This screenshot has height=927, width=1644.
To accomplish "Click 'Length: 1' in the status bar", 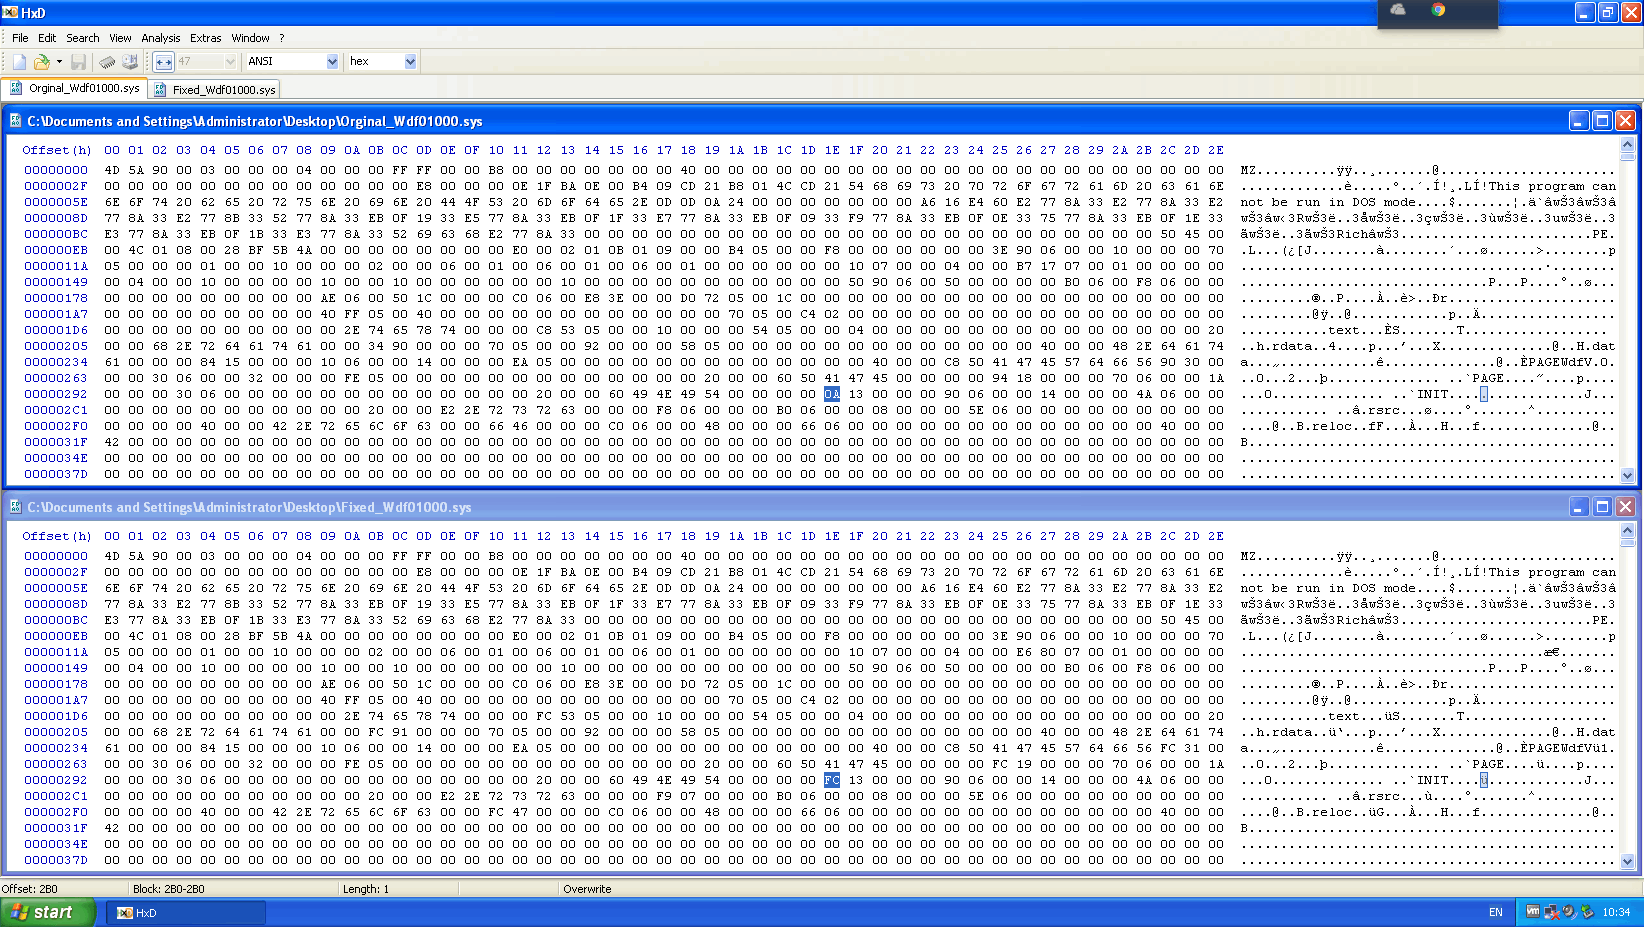I will pos(366,889).
